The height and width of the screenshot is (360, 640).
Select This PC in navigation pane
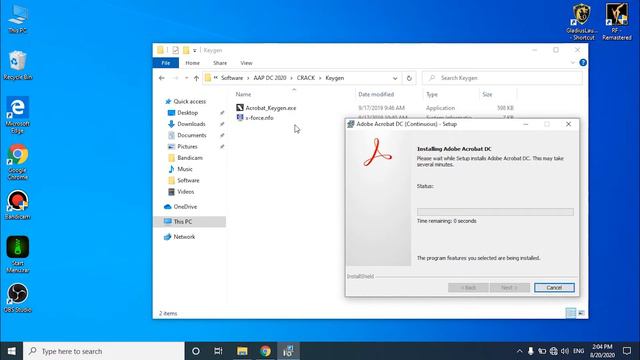point(190,222)
